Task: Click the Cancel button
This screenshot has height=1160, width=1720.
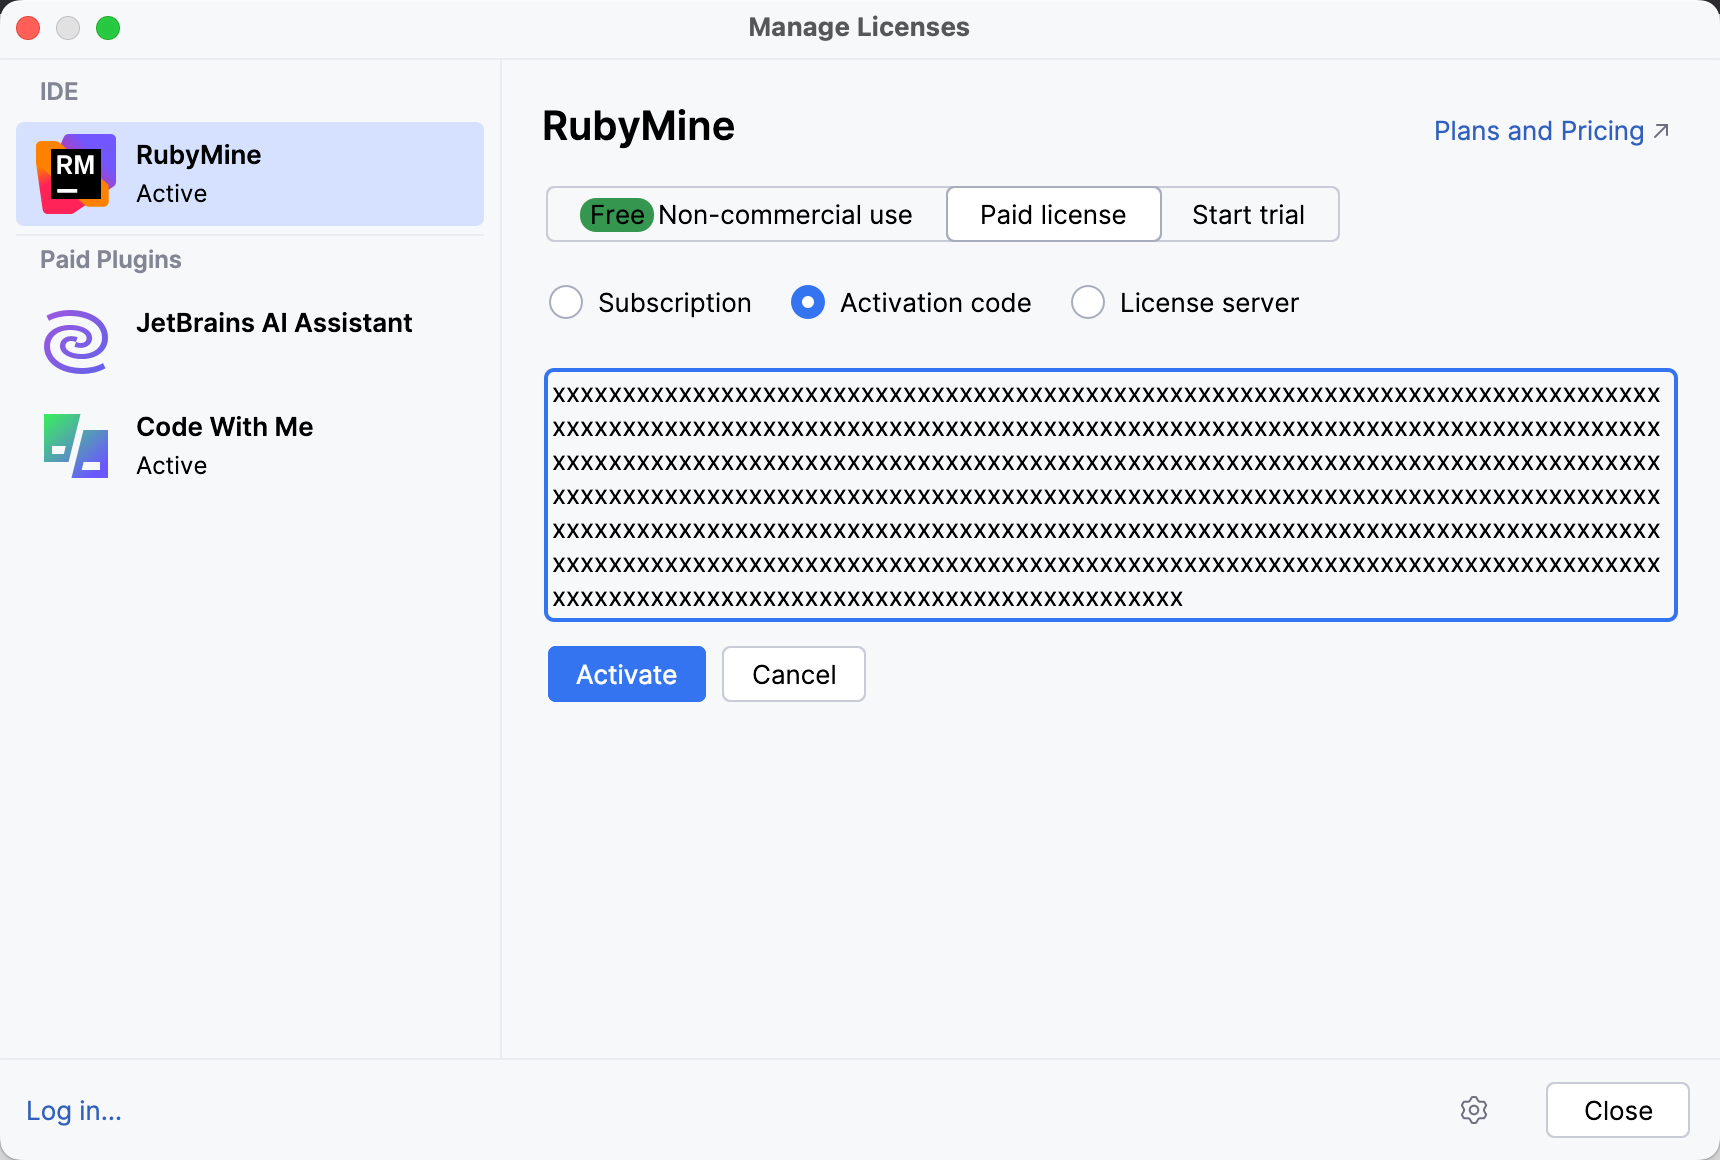Action: coord(793,674)
